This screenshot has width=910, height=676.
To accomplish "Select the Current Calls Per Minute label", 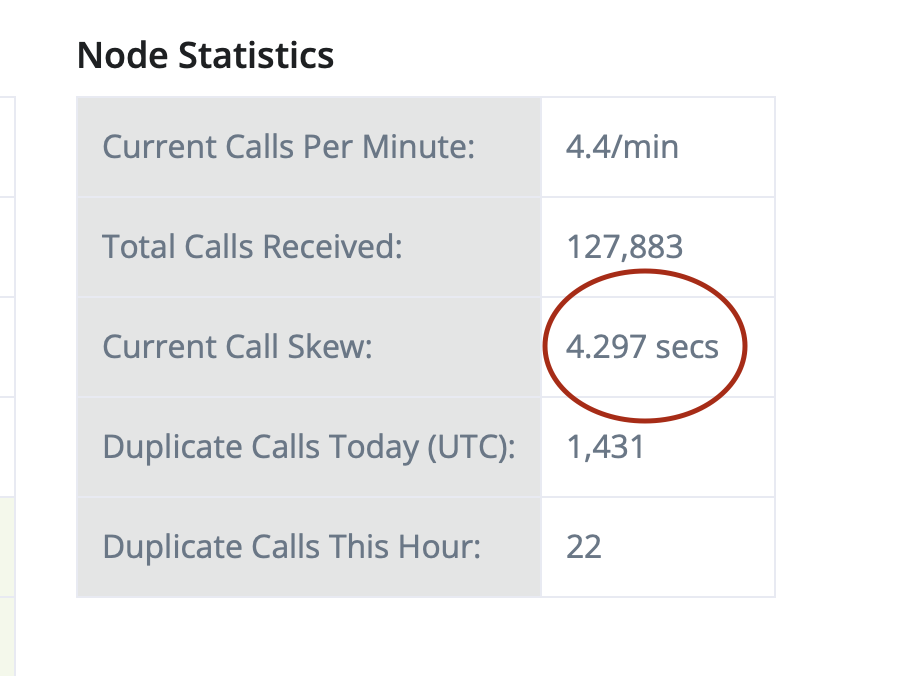I will pos(288,147).
